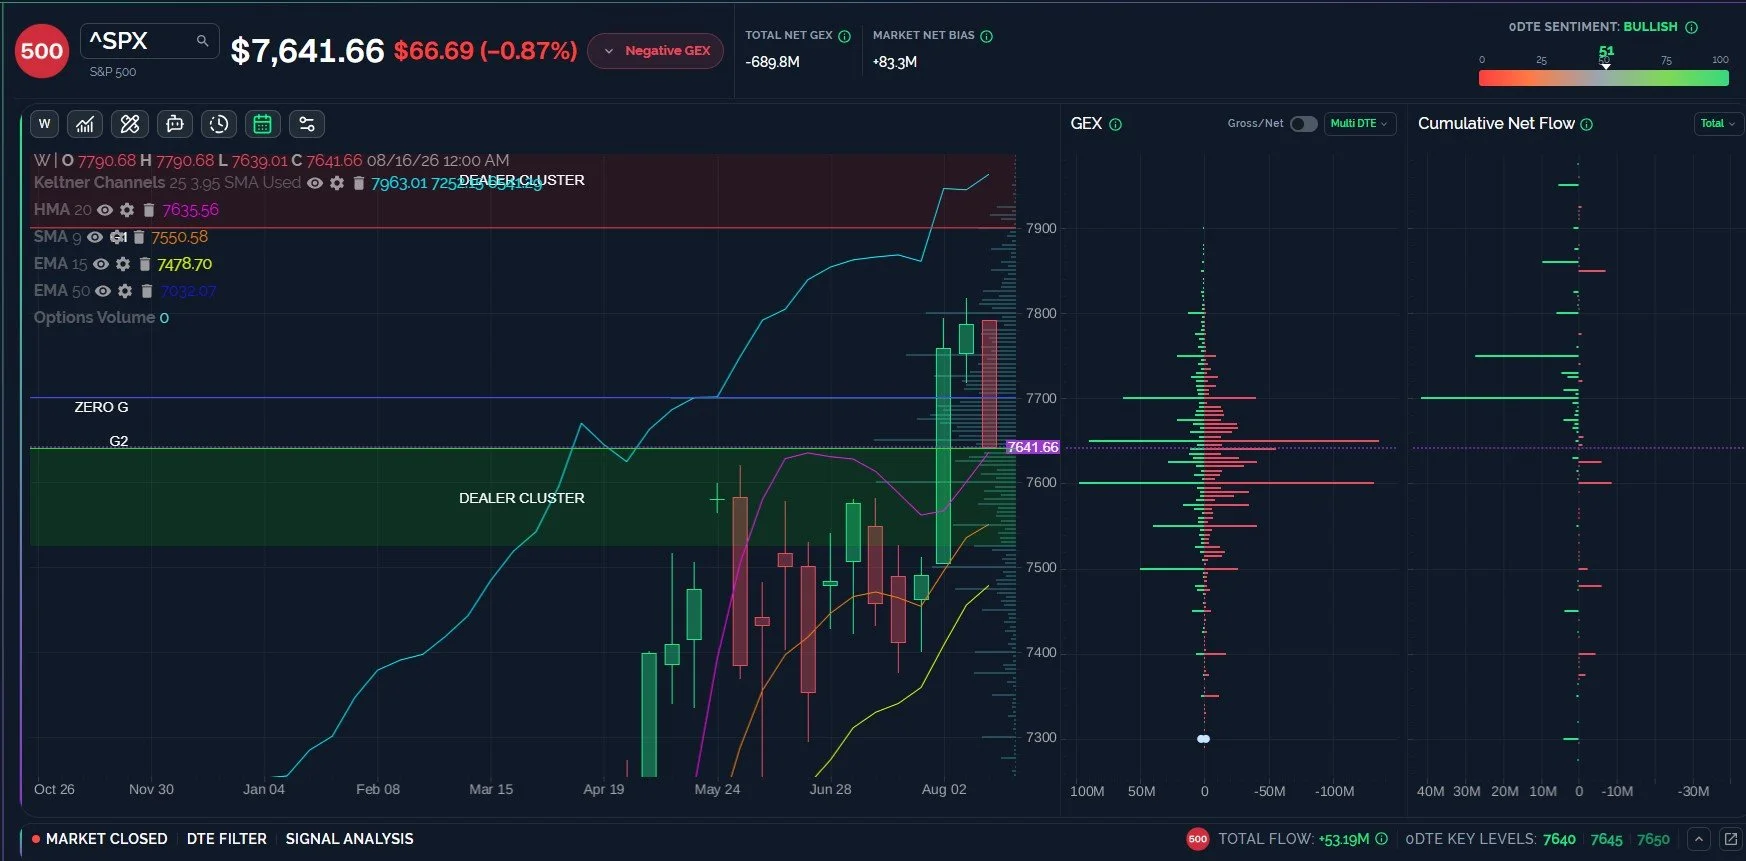1746x861 pixels.
Task: Click the Options Volume indicator label
Action: [x=94, y=318]
